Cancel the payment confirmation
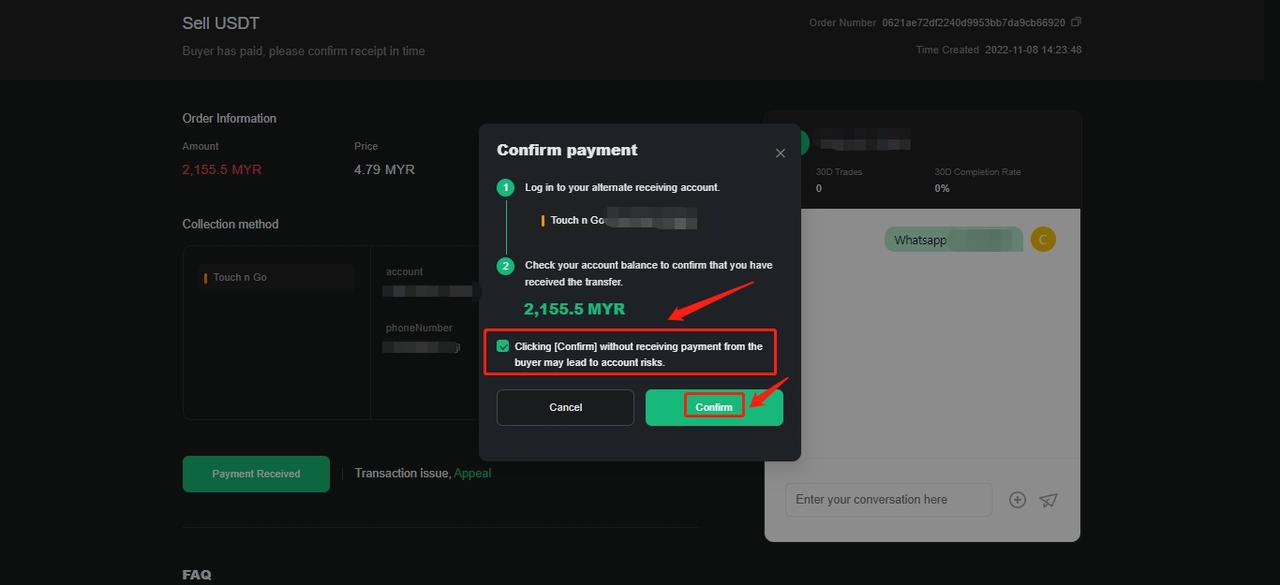Viewport: 1280px width, 585px height. point(565,407)
